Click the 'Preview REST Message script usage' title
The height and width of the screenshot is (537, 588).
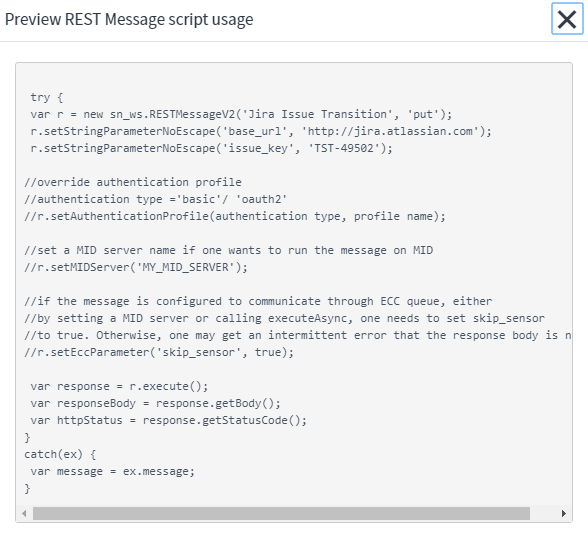129,19
